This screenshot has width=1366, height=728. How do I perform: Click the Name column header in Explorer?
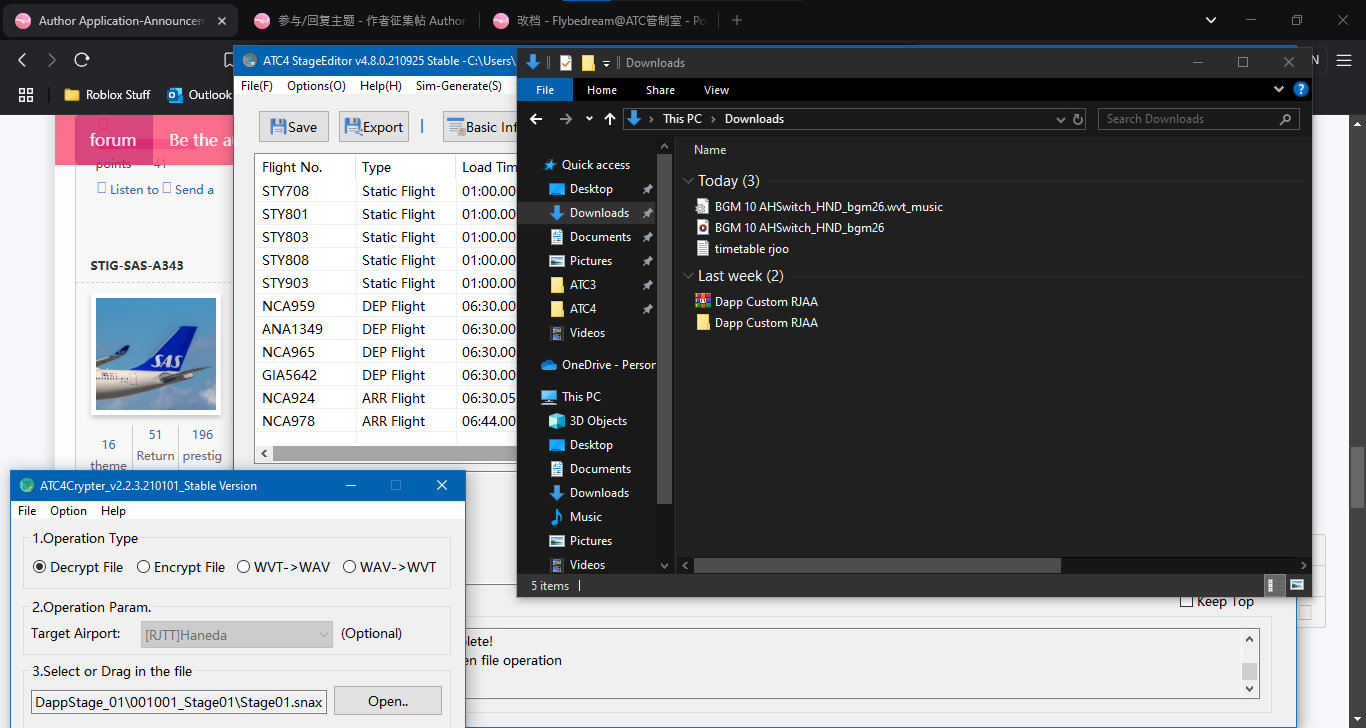[710, 150]
